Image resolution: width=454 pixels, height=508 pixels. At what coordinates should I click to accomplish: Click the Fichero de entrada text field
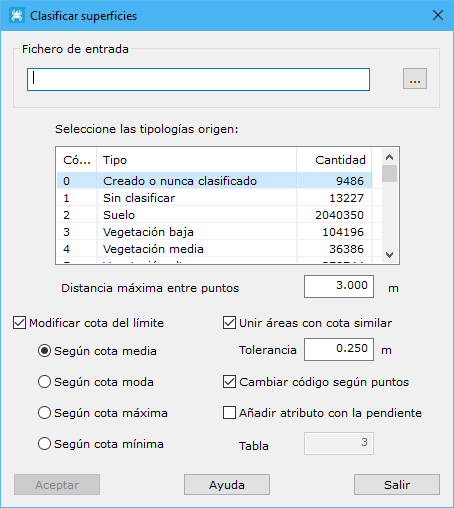coord(198,79)
